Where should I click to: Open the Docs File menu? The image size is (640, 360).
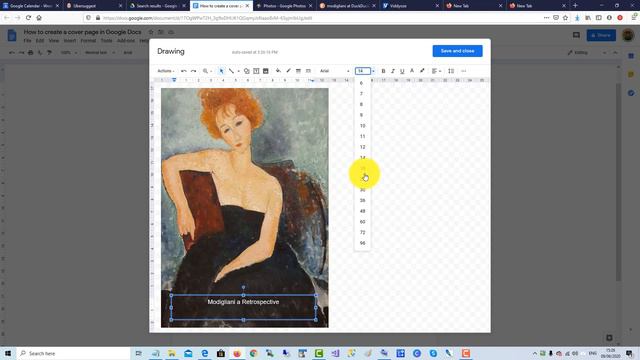pos(27,41)
